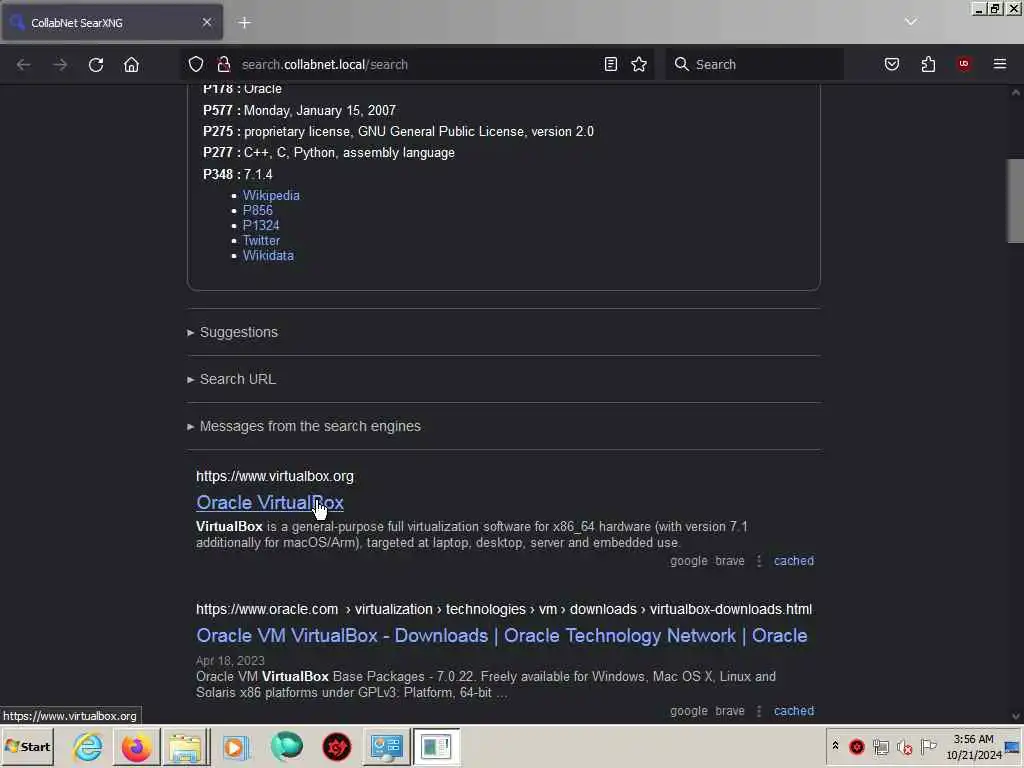Show site security lock information
The height and width of the screenshot is (768, 1024).
223,64
